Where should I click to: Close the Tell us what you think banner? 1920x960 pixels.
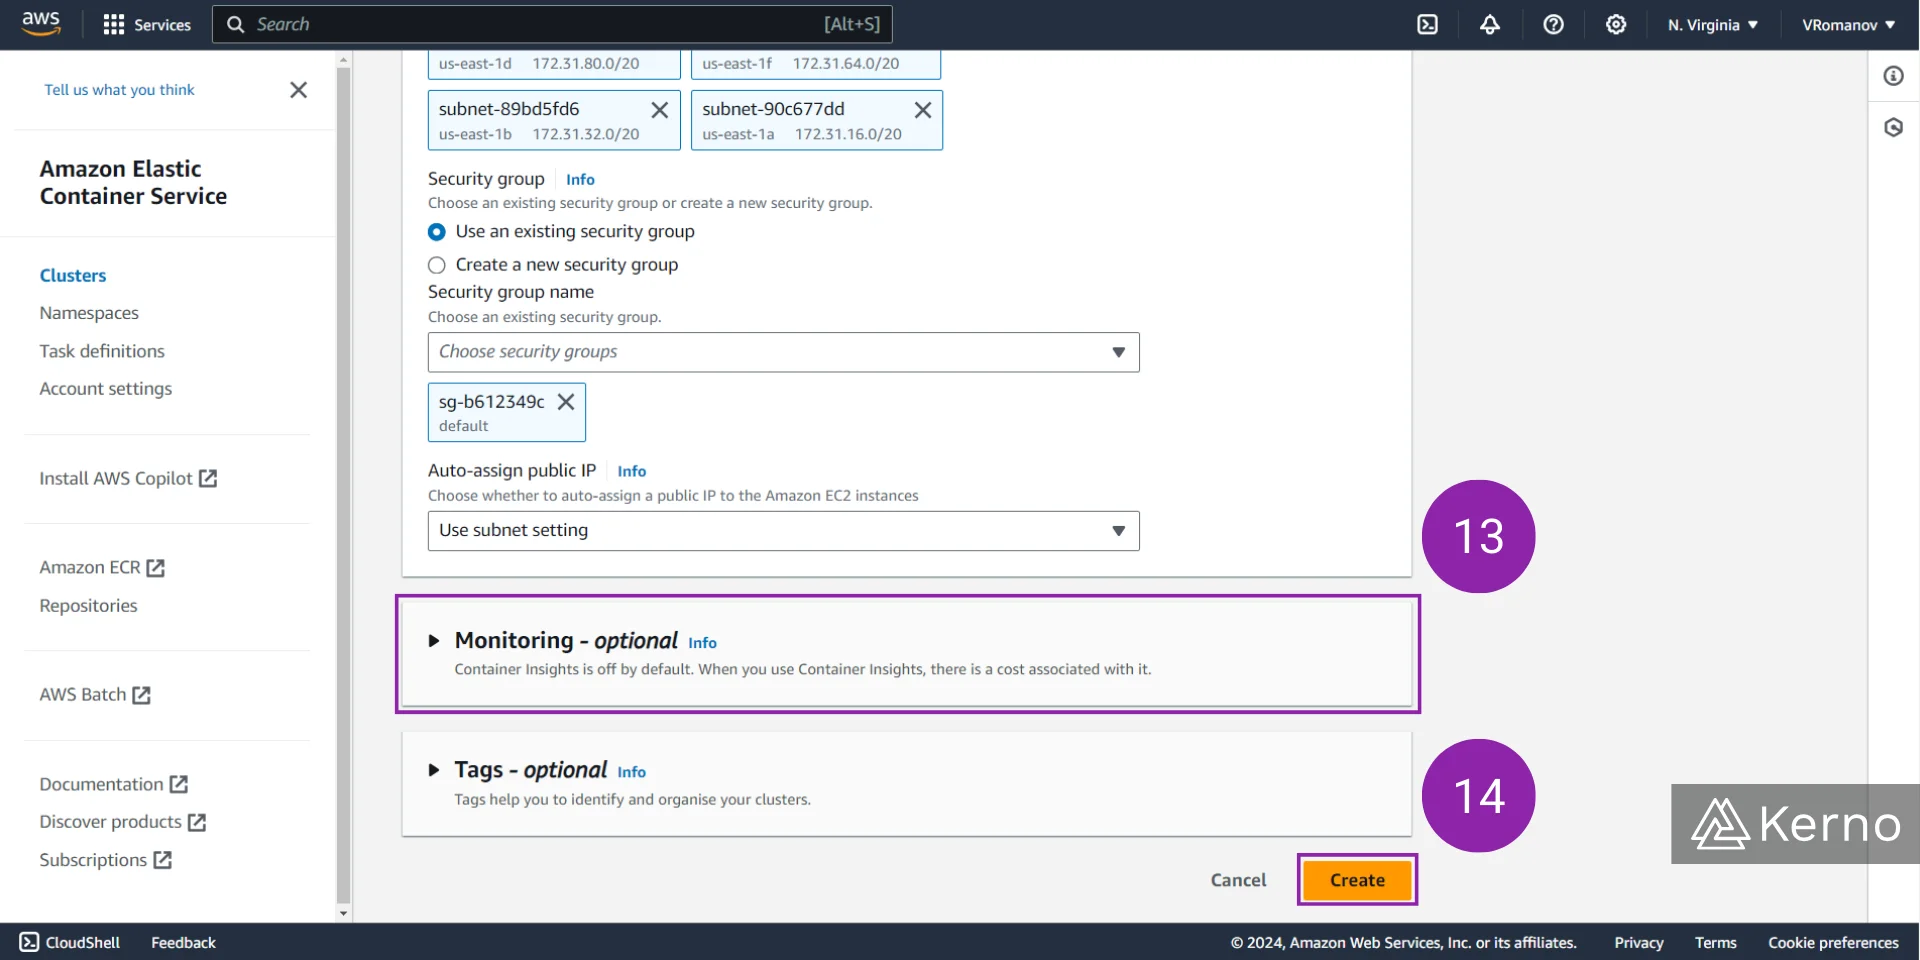298,90
